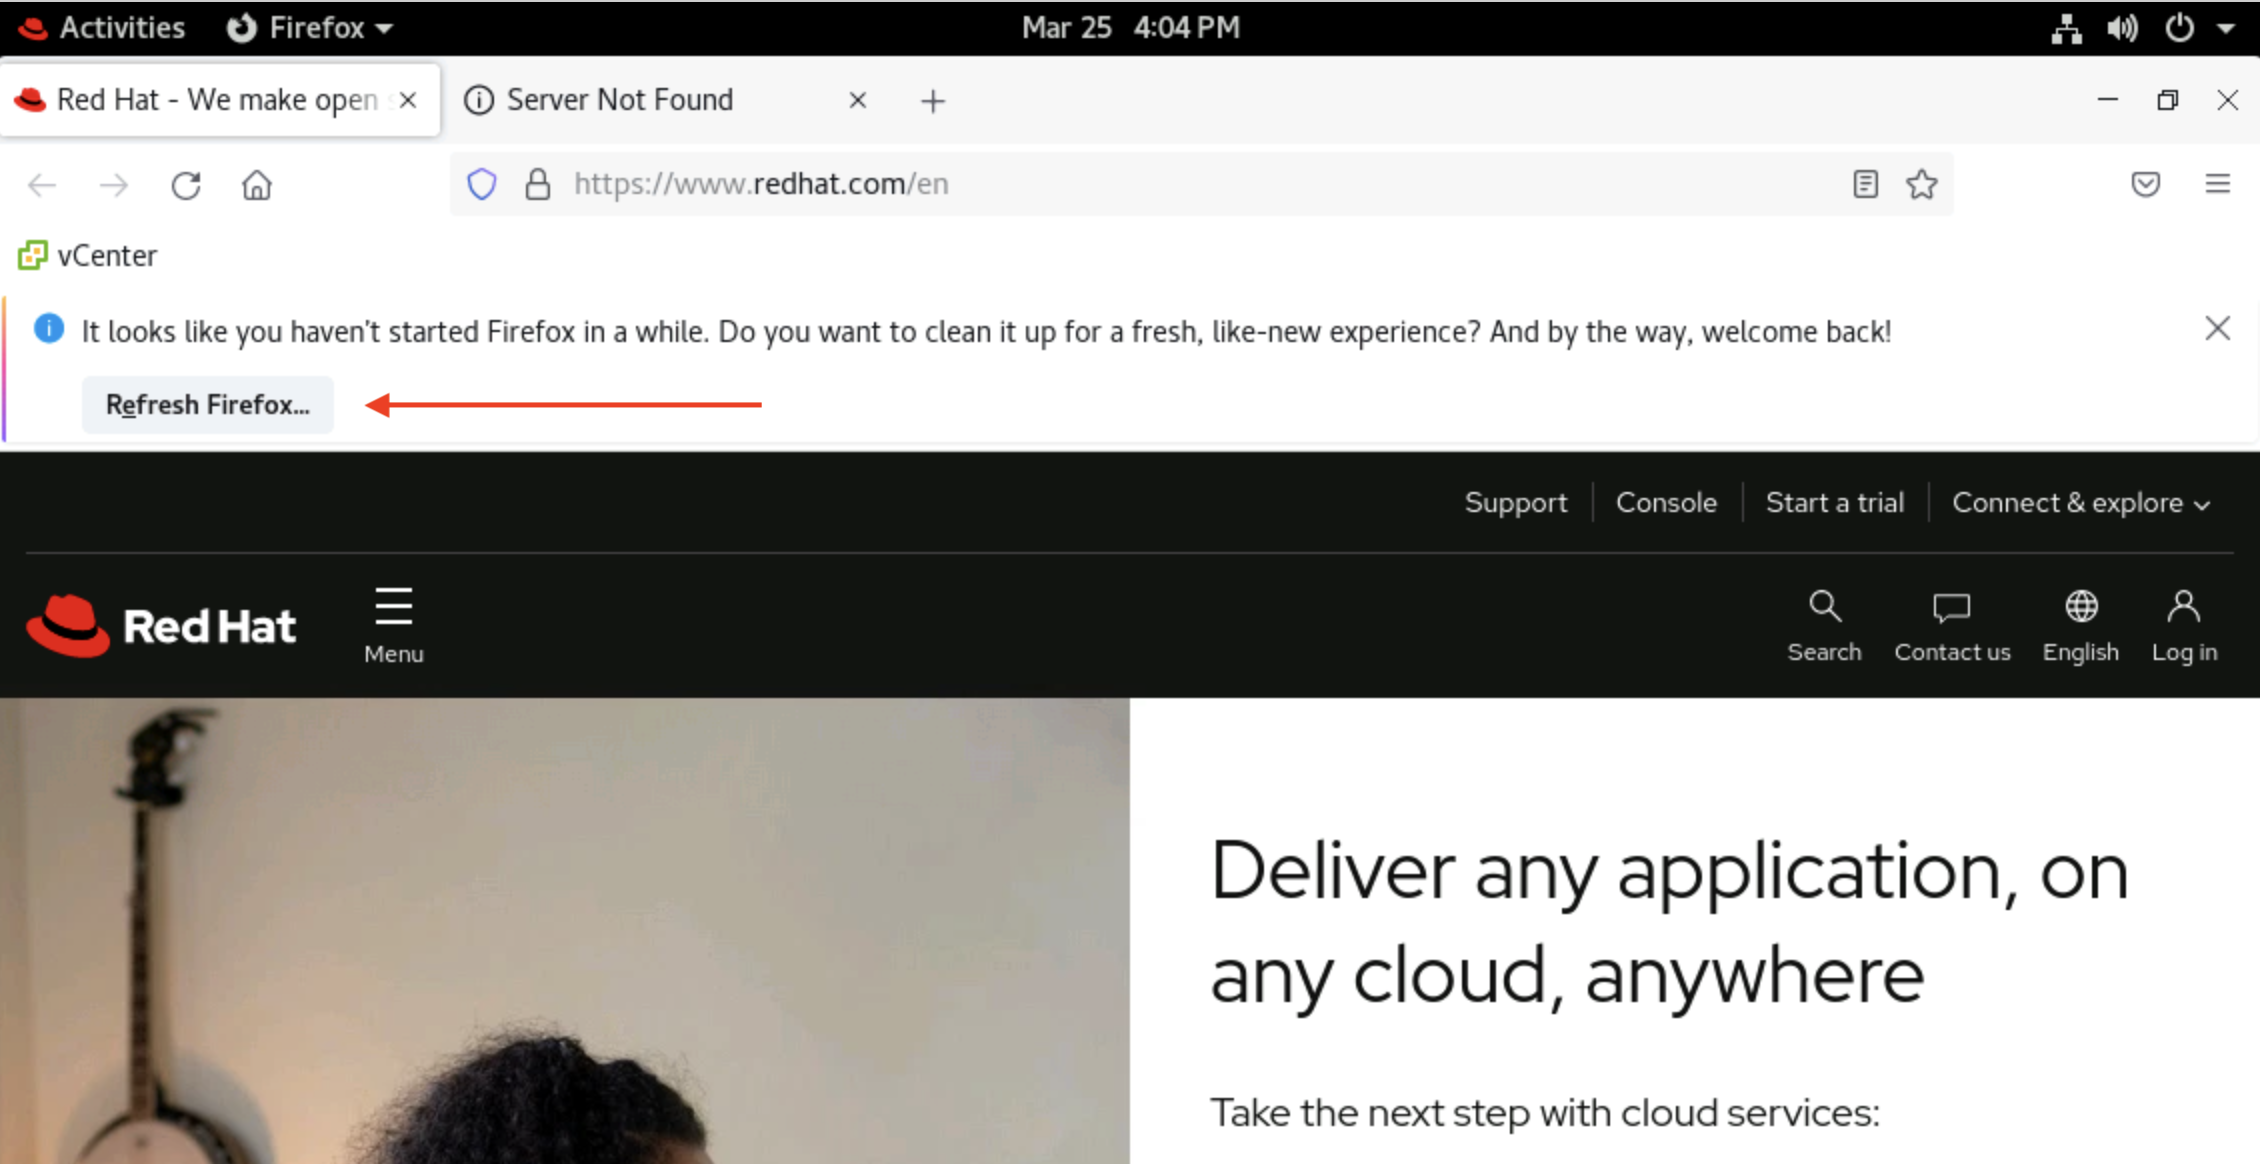Click the Reload page icon
This screenshot has width=2260, height=1164.
coord(187,184)
